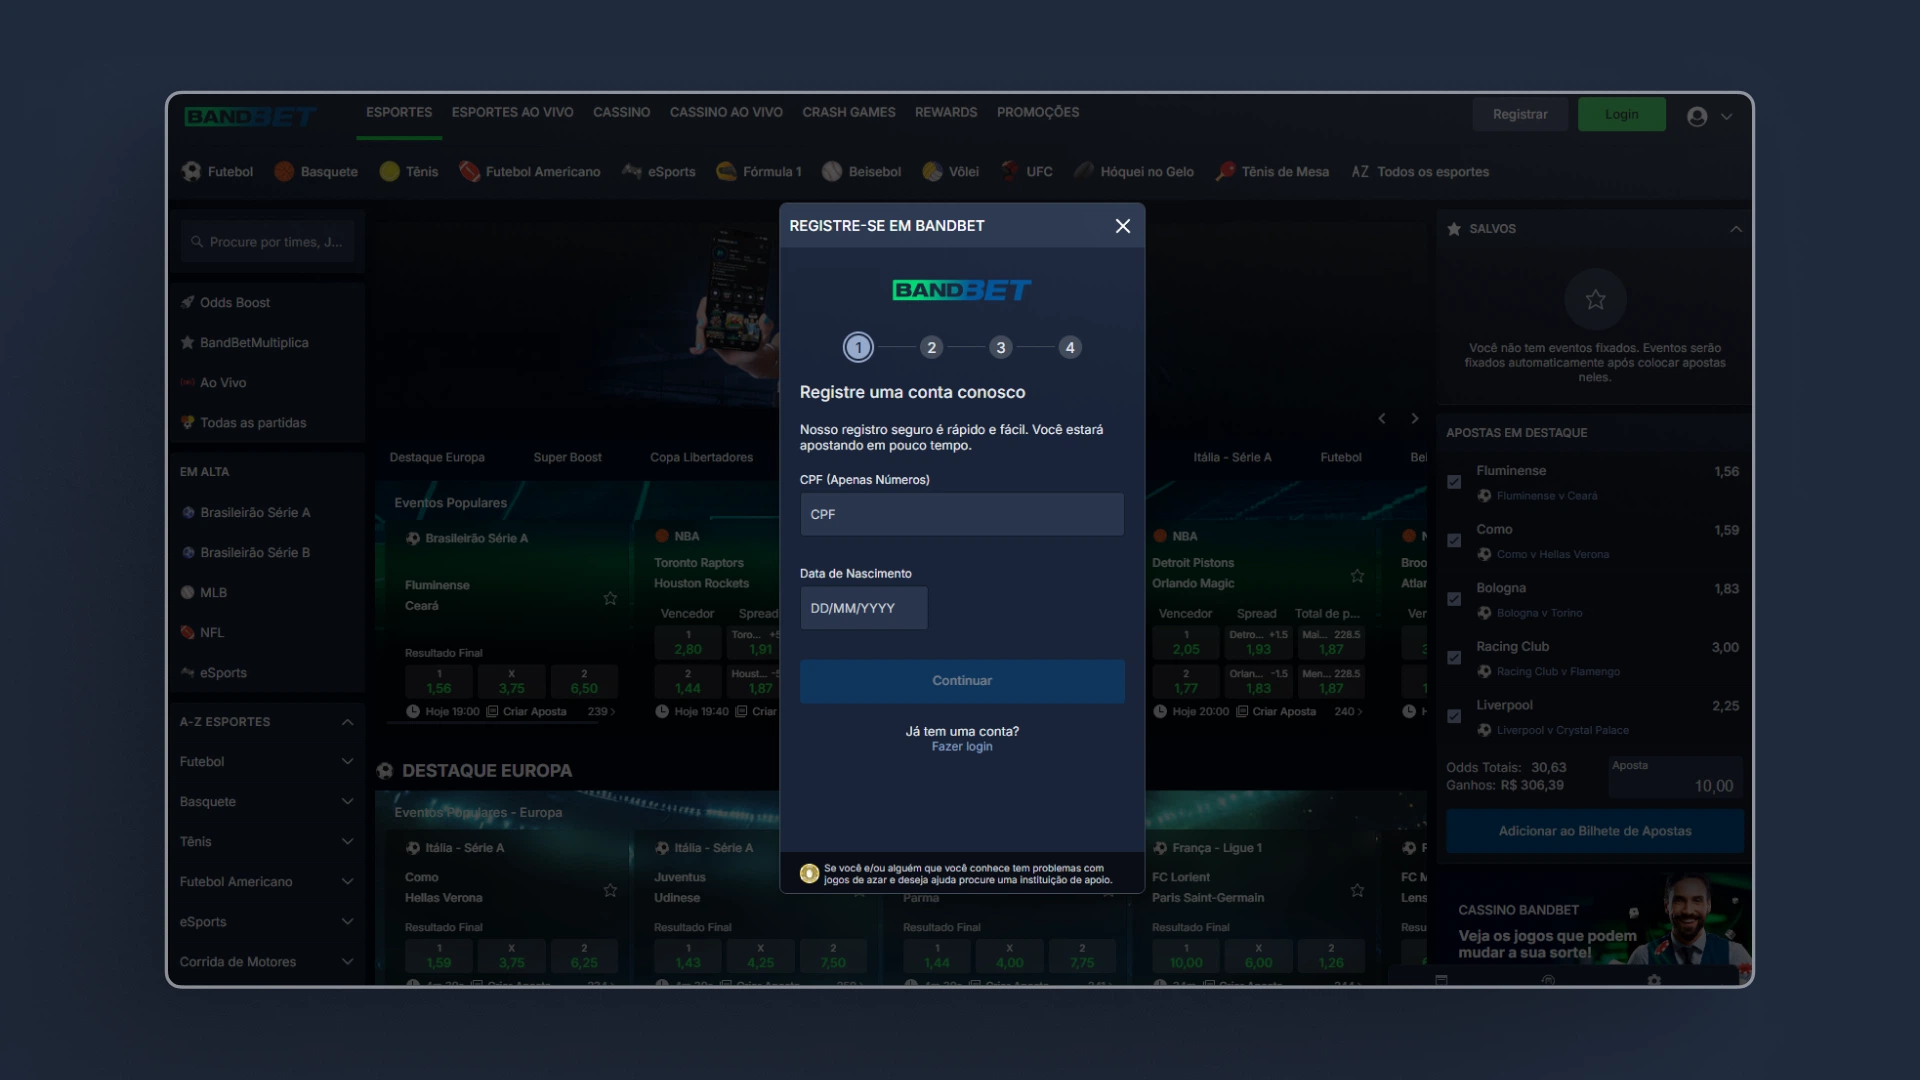The image size is (1920, 1080).
Task: Open the Cassino ao Vivo menu
Action: point(726,113)
